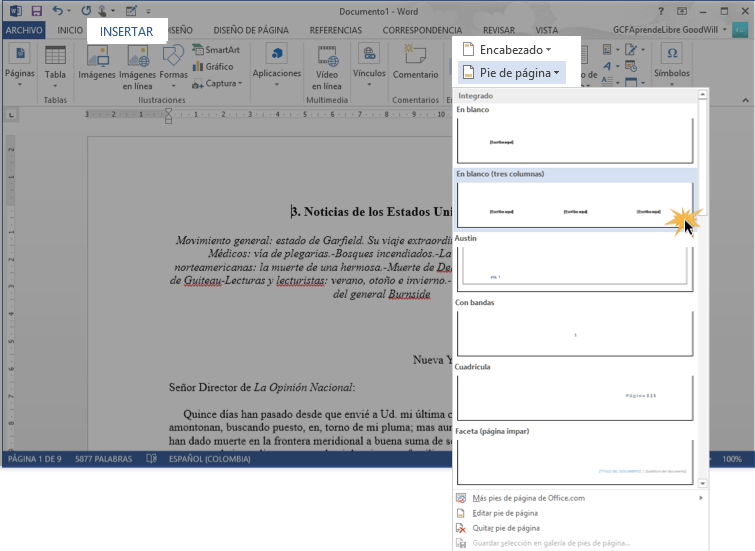
Task: Save document with the Save icon
Action: pos(36,10)
